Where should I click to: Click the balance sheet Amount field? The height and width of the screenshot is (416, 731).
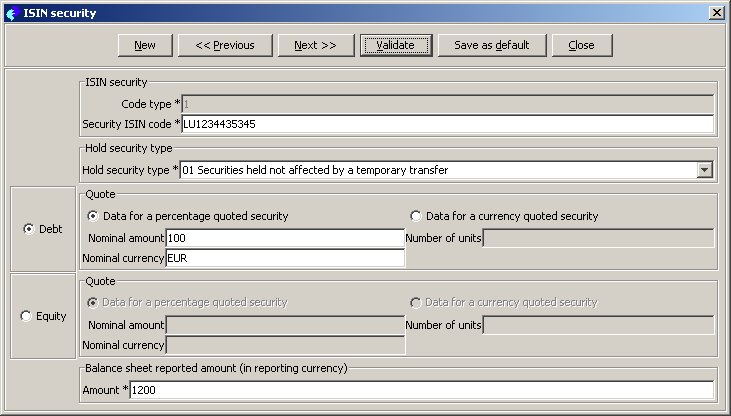[x=422, y=390]
